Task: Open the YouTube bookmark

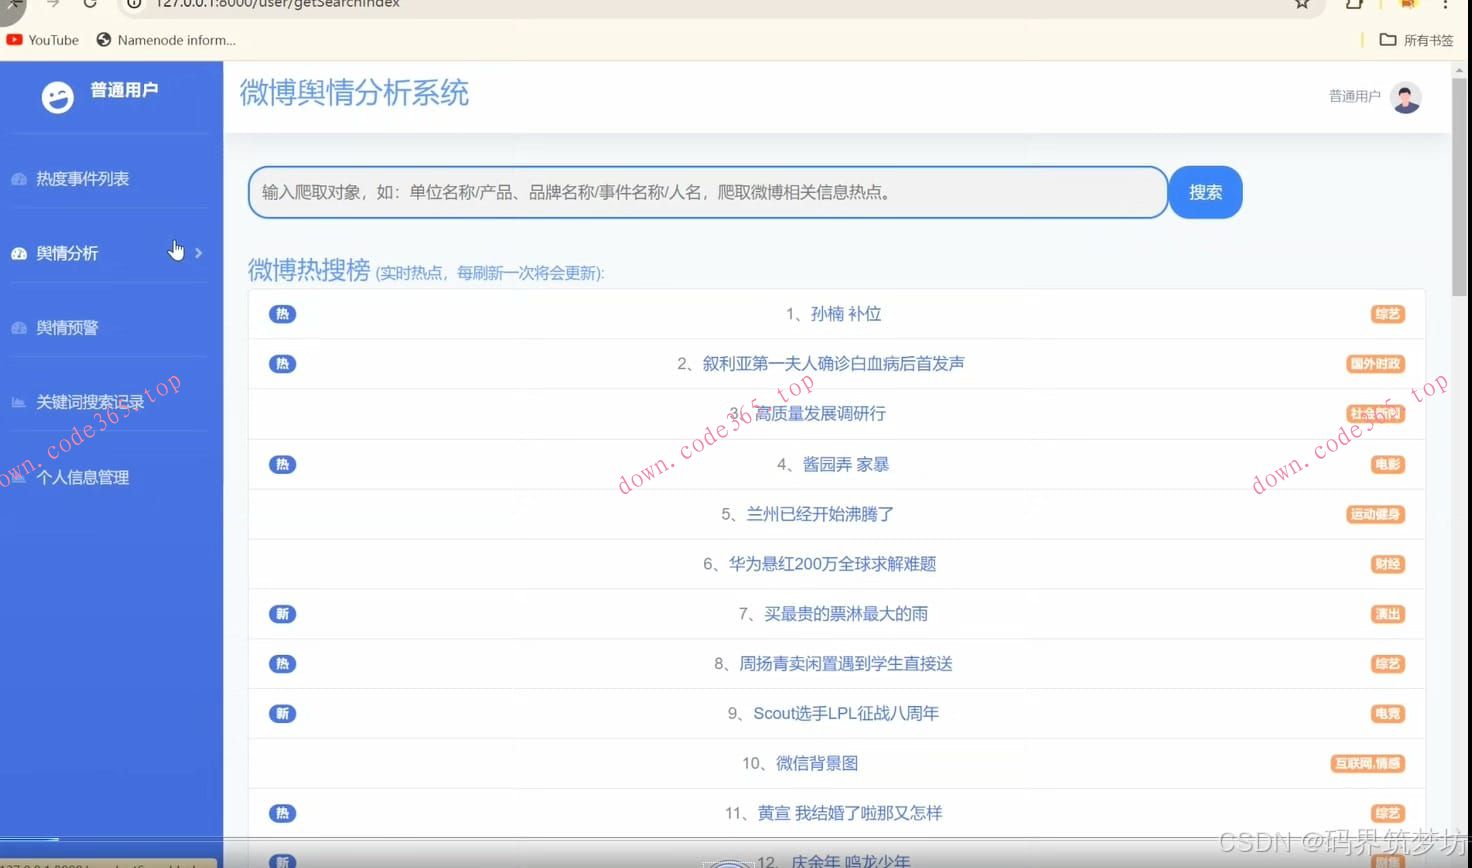Action: pos(42,40)
